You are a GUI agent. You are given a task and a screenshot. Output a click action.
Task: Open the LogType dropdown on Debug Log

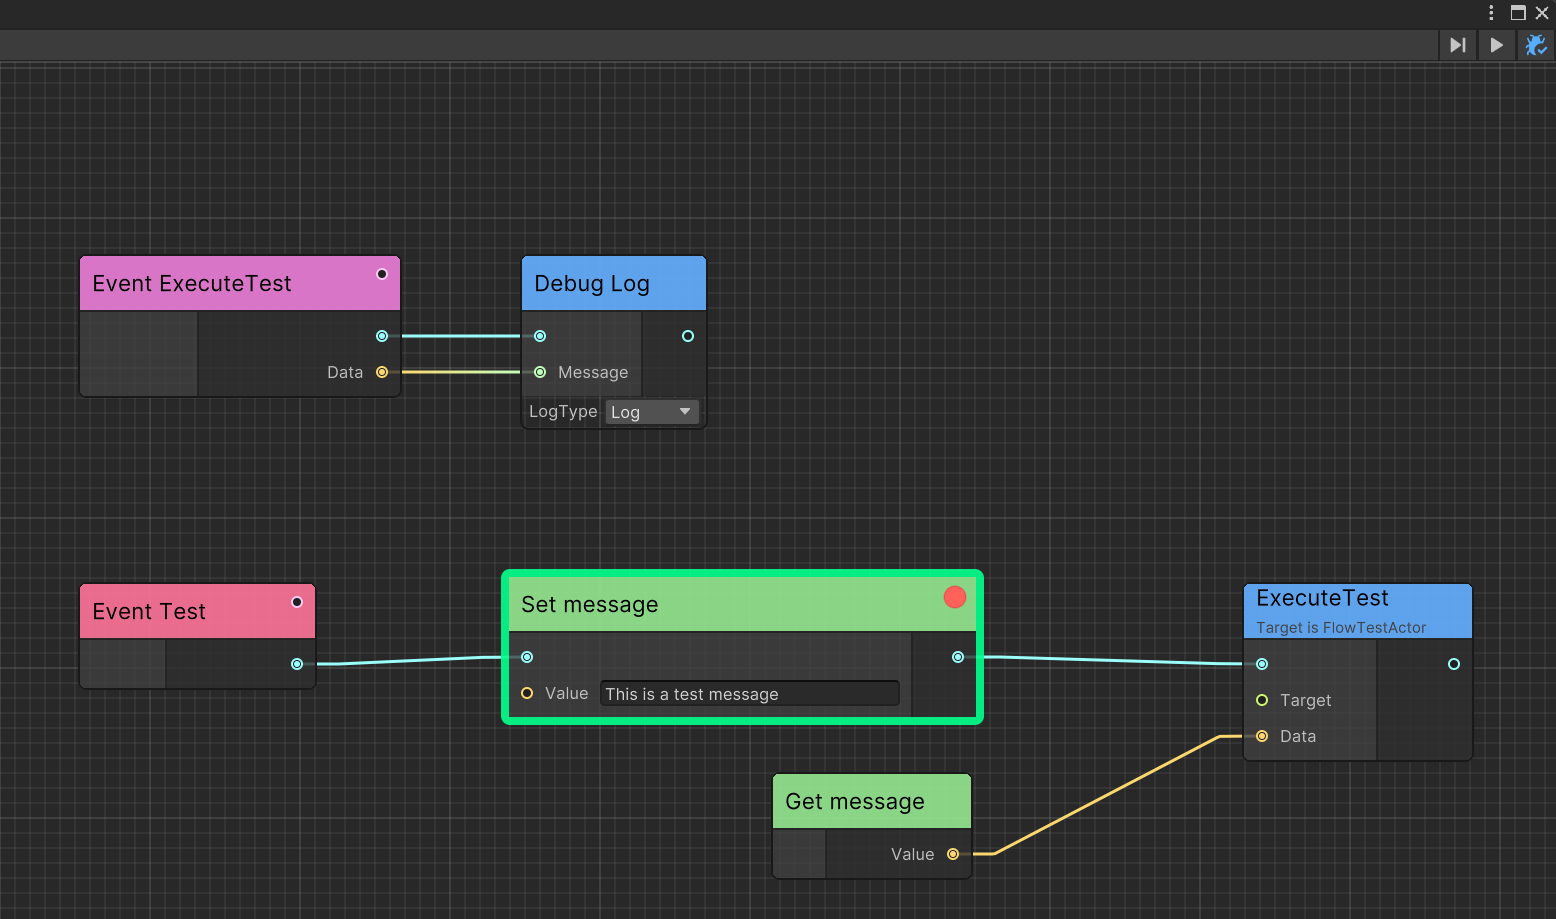pyautogui.click(x=652, y=412)
